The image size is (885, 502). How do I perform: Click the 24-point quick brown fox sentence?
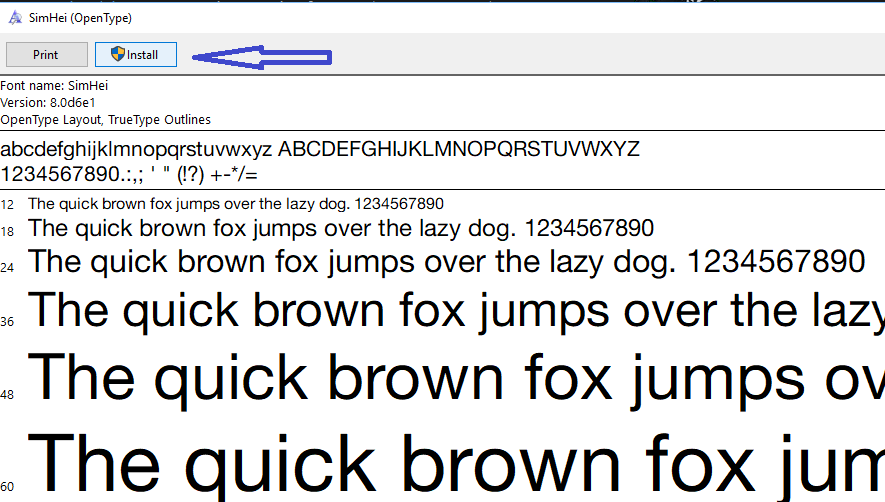click(x=446, y=262)
